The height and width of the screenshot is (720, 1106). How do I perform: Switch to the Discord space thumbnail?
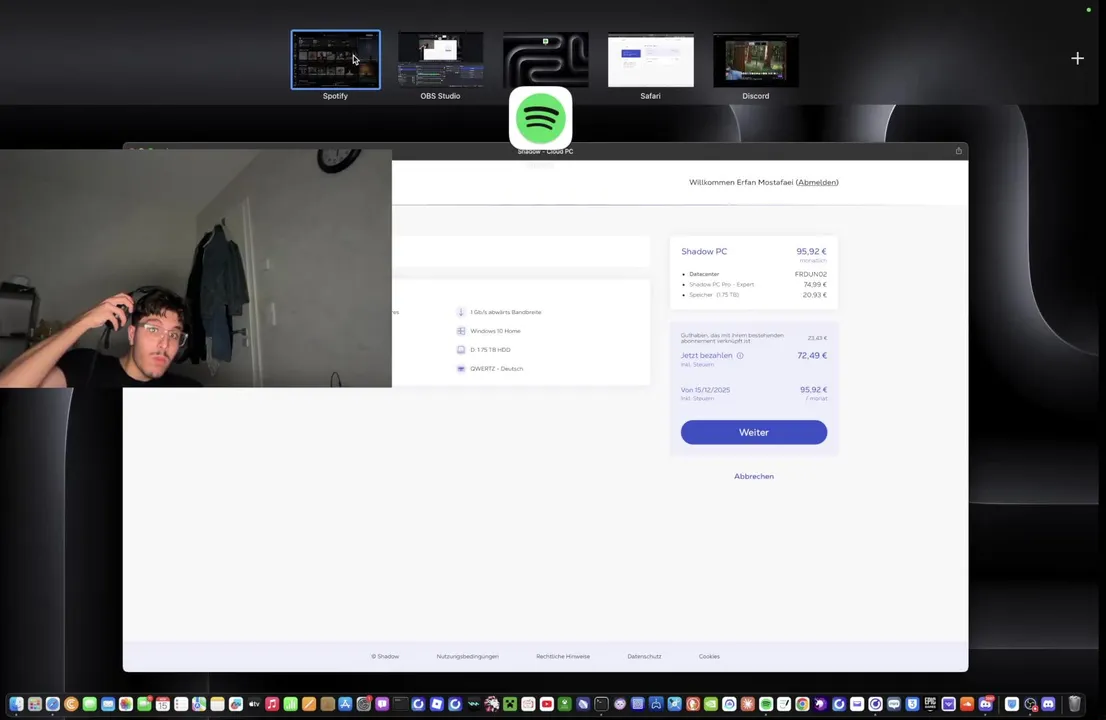point(755,60)
